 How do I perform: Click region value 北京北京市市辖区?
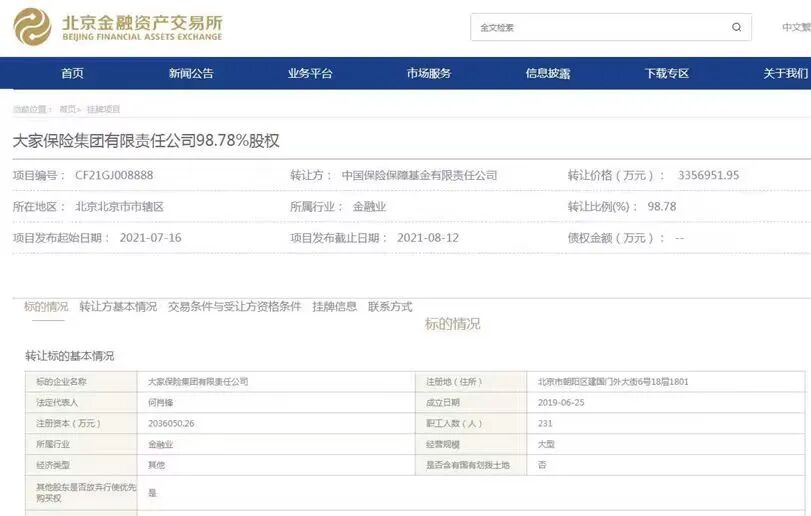pos(119,207)
